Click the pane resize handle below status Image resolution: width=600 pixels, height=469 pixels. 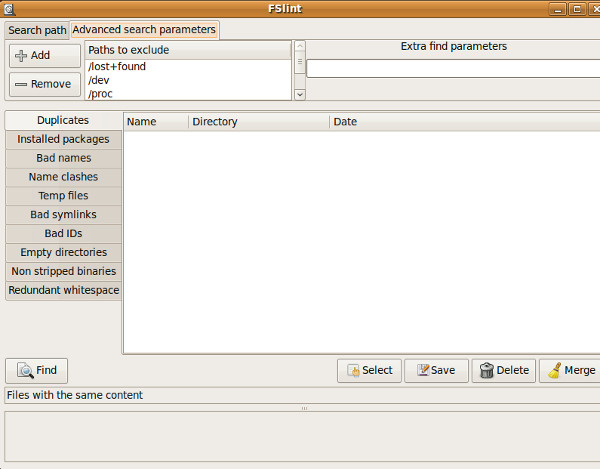[x=304, y=408]
